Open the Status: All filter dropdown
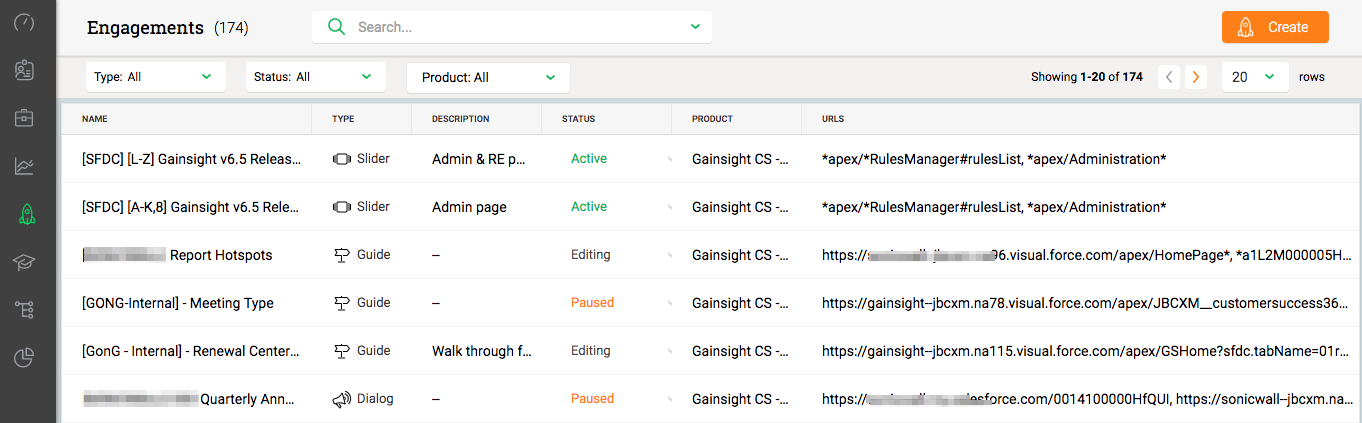Screen dimensions: 1362x423 pyautogui.click(x=315, y=77)
